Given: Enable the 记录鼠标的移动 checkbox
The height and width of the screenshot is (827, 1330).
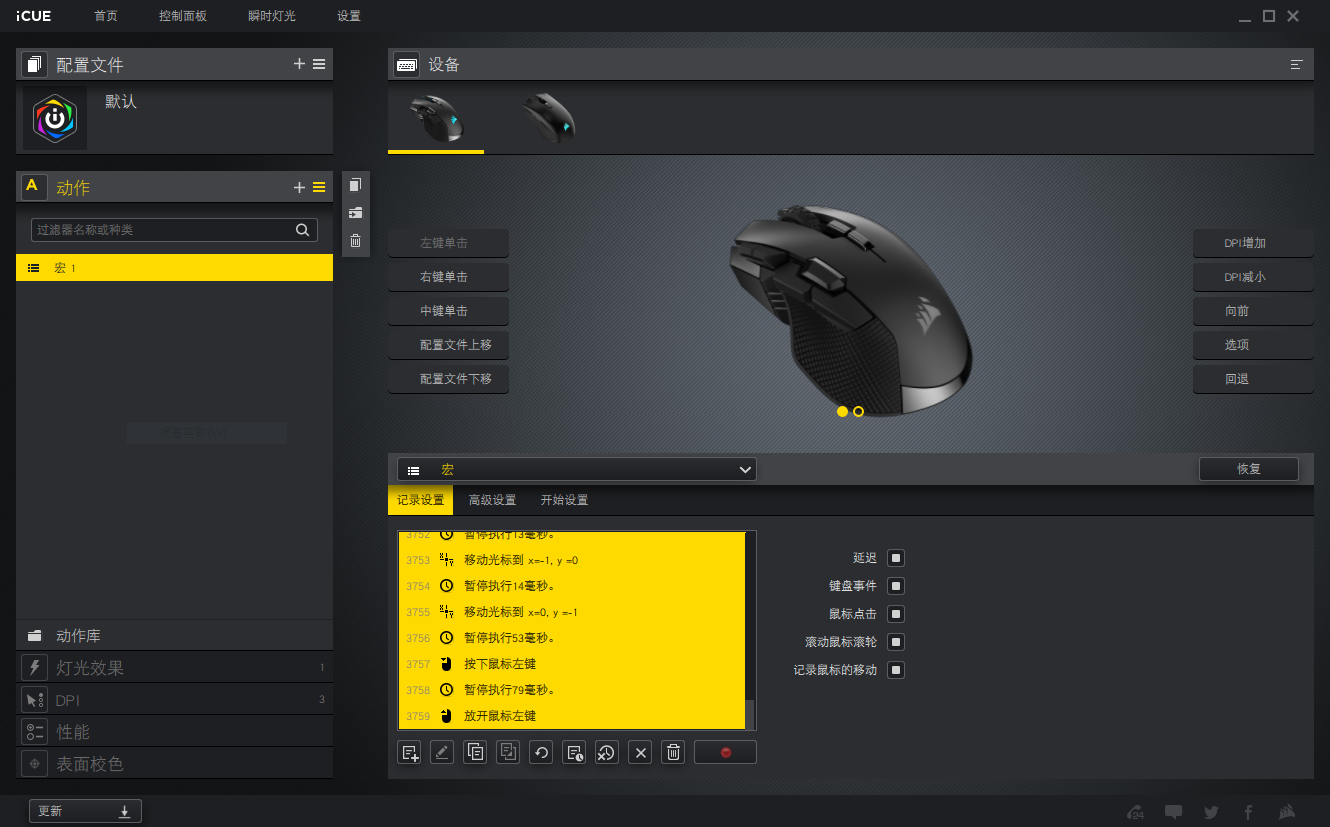Looking at the screenshot, I should click(896, 670).
